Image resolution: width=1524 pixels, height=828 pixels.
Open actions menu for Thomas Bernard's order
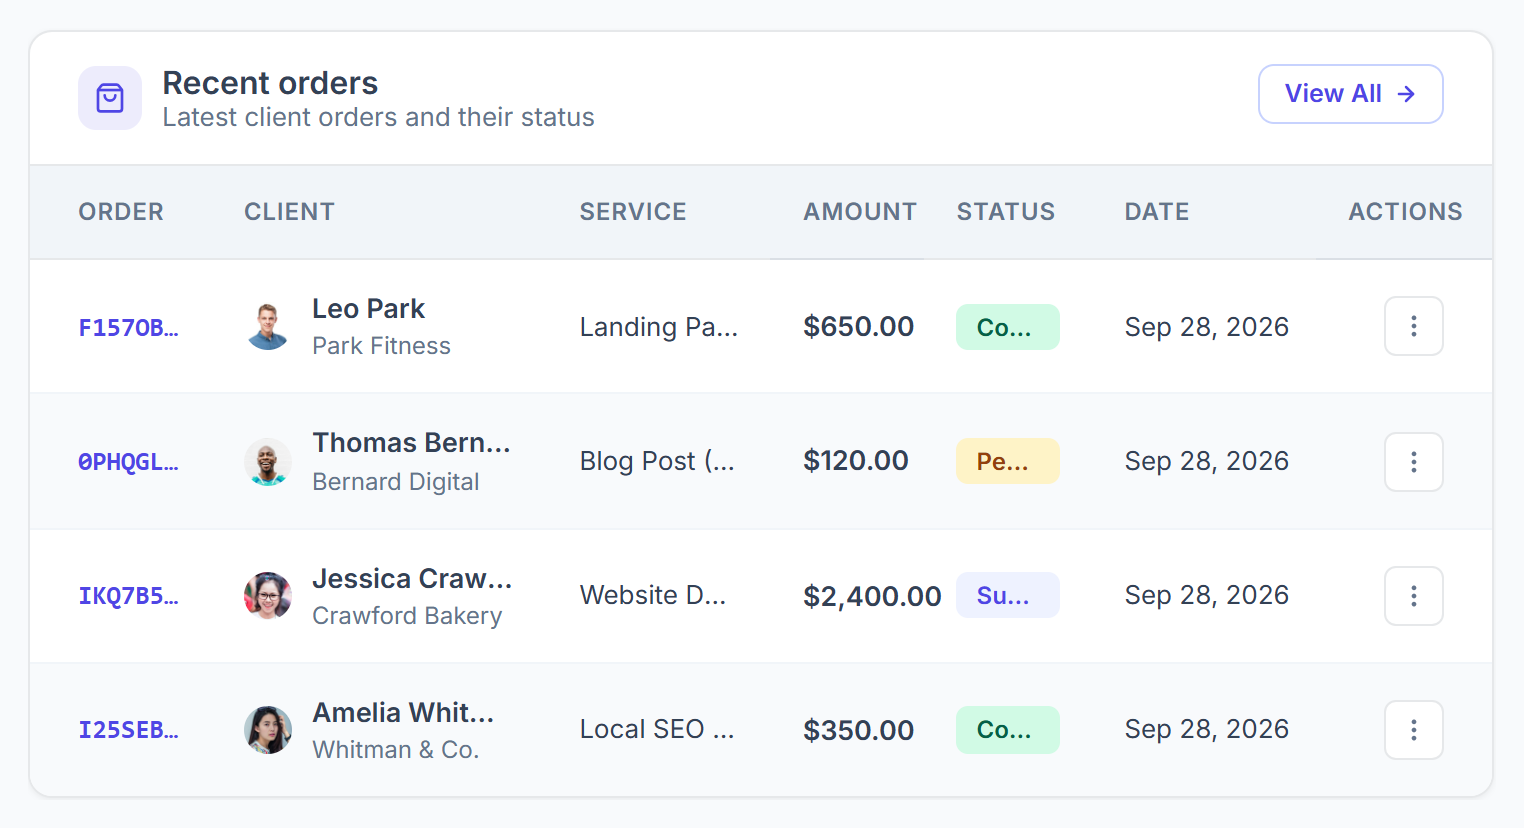click(1413, 462)
